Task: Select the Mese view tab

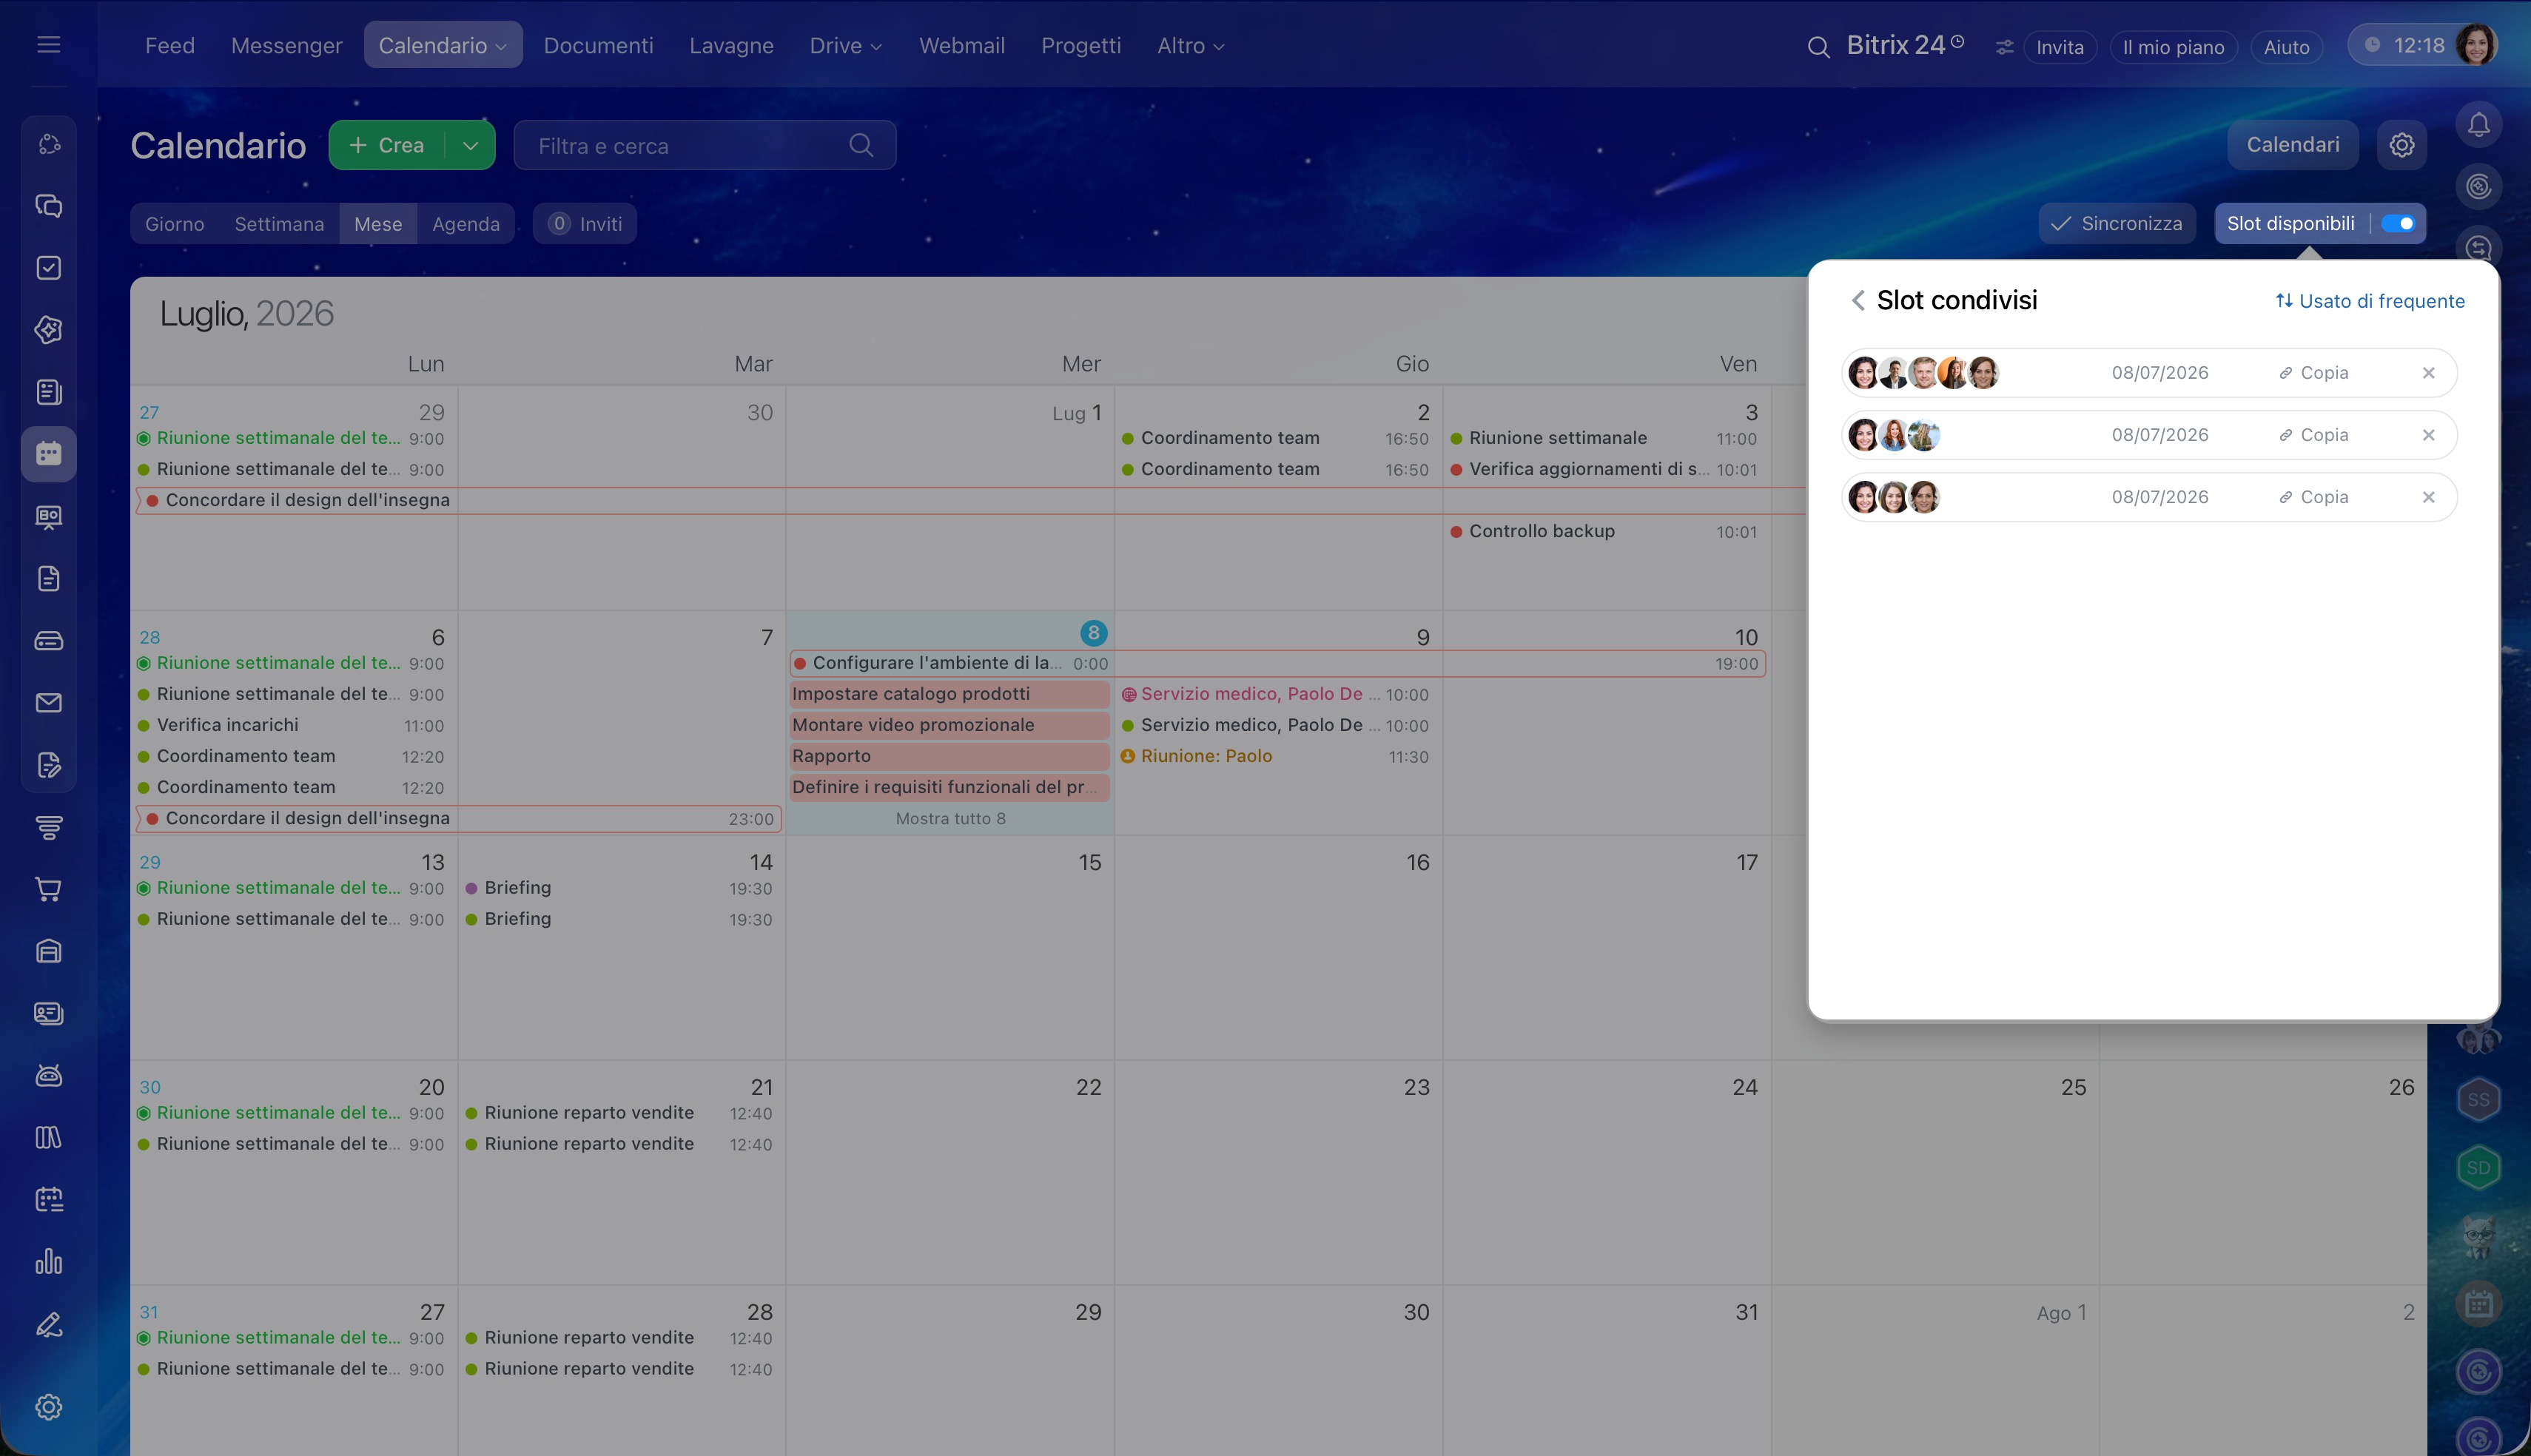Action: pos(378,224)
